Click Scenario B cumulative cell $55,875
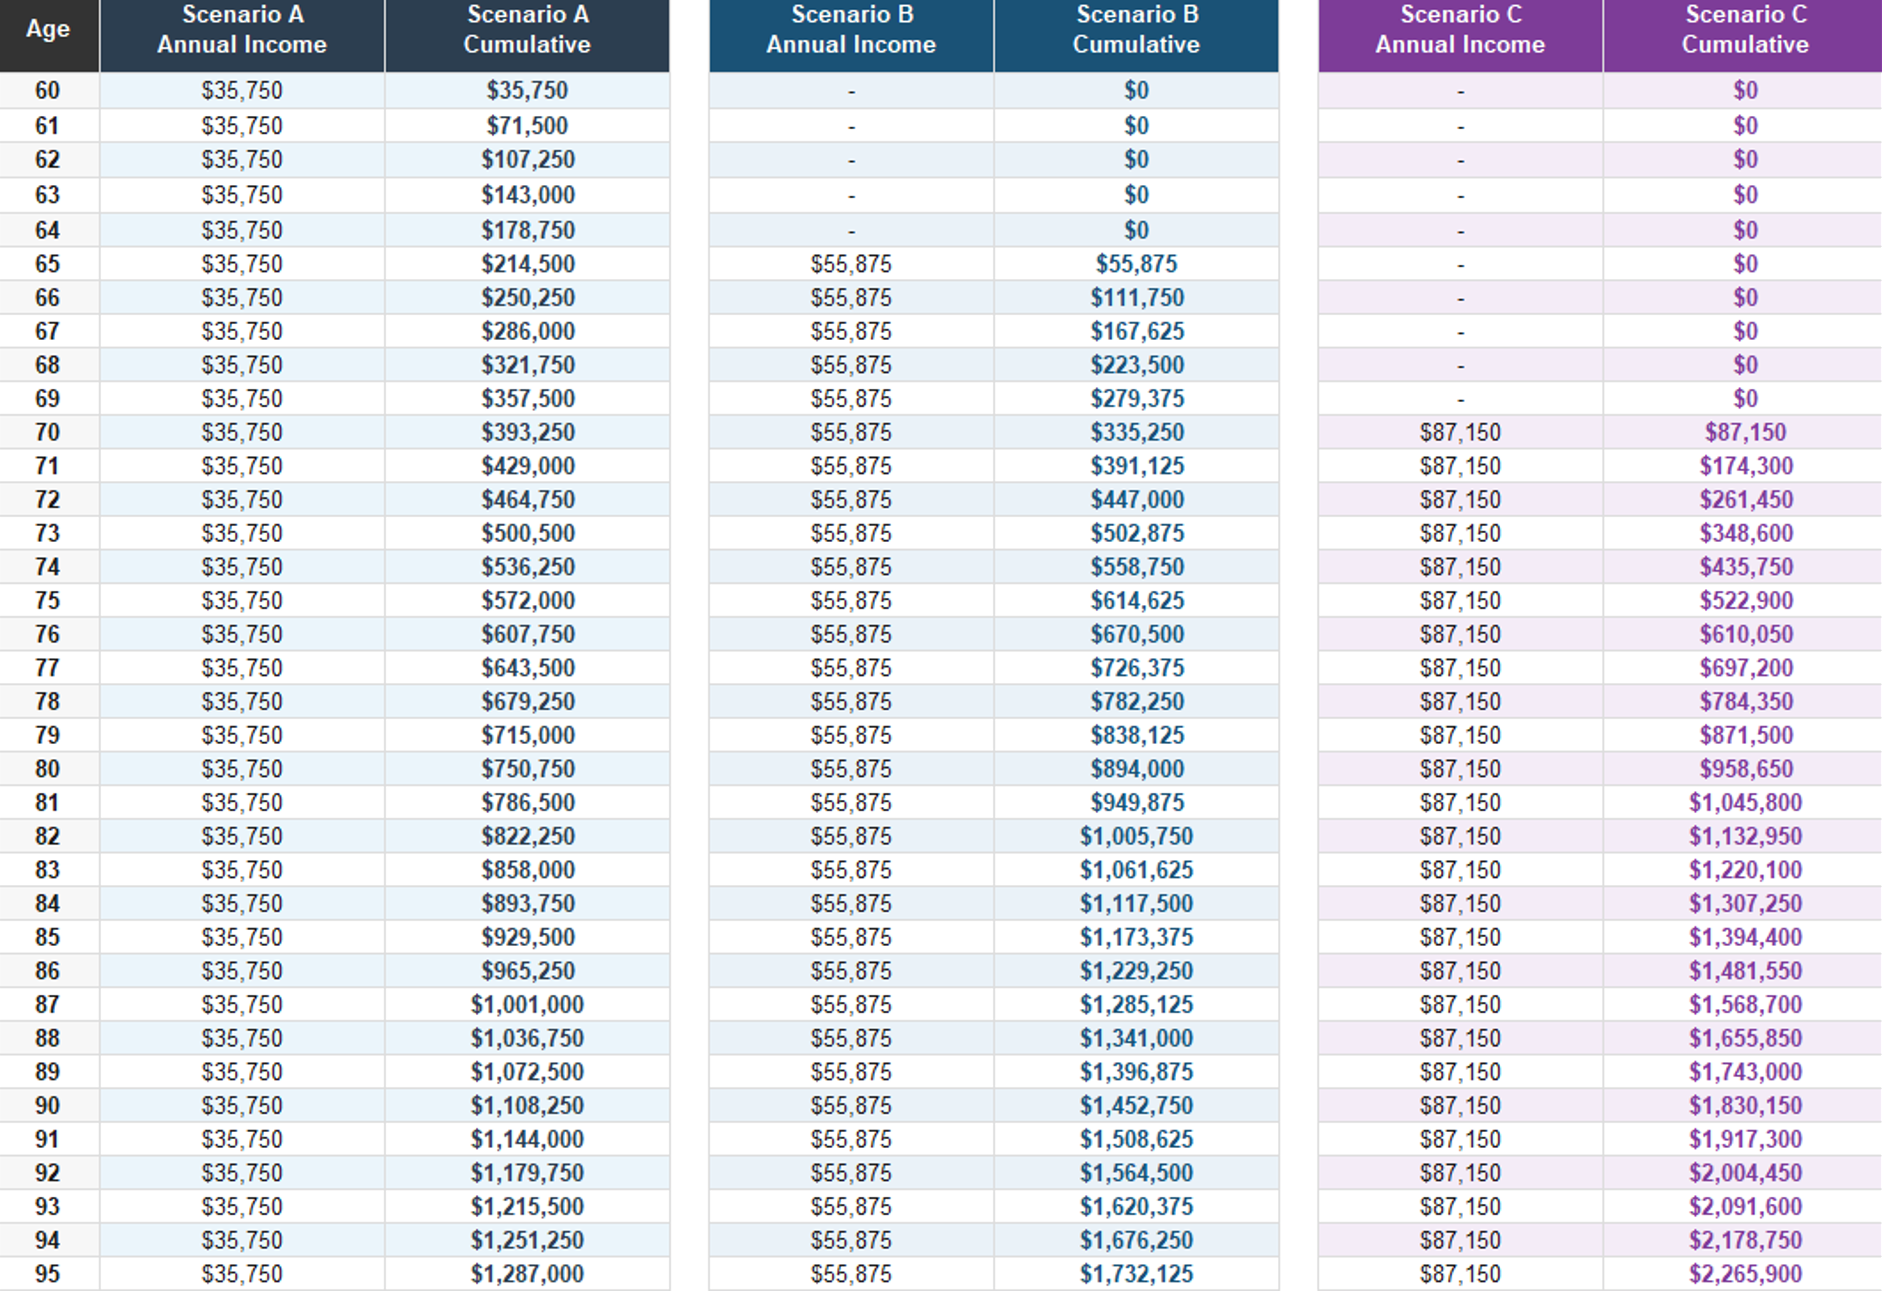Screen dimensions: 1882x1291 (x=1136, y=264)
